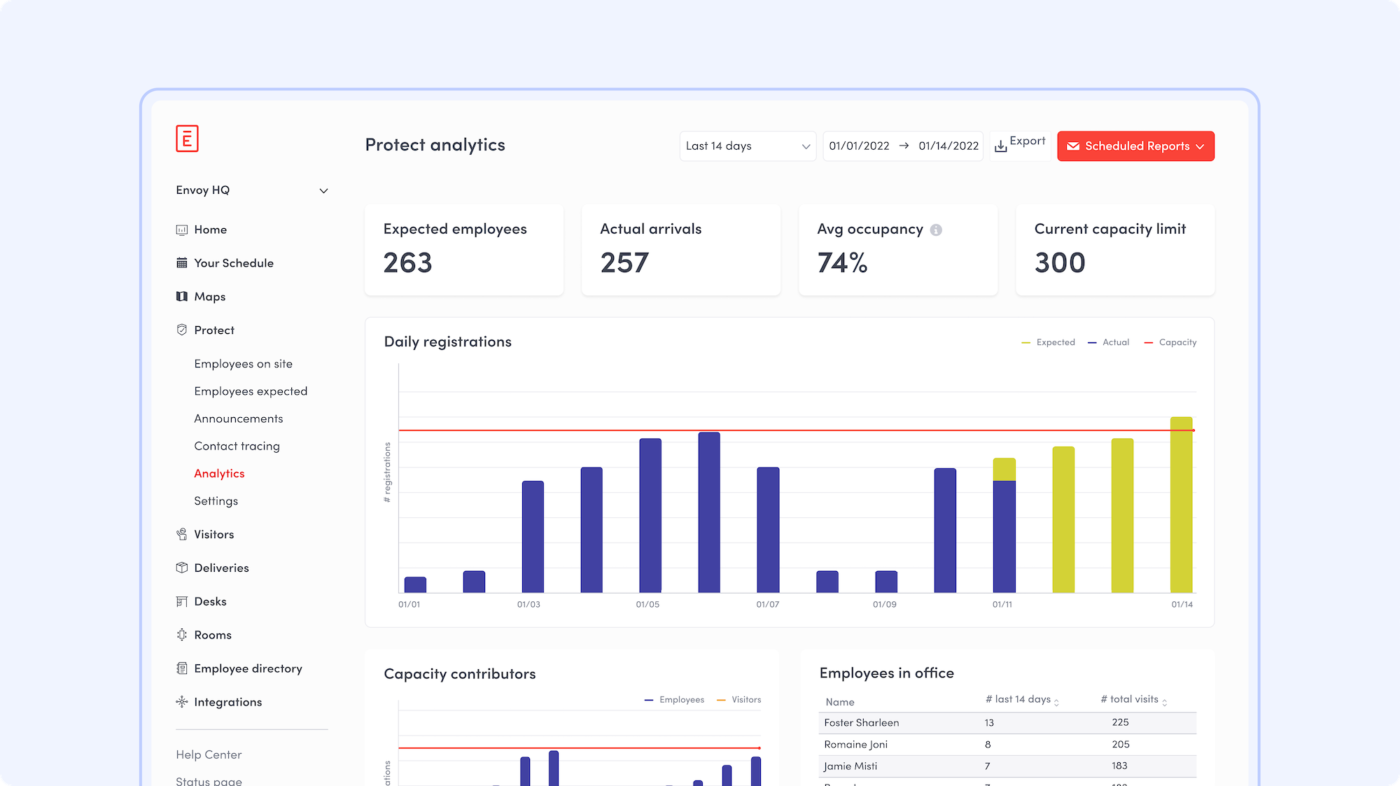Click the Deliveries box icon
1400x786 pixels.
tap(182, 568)
